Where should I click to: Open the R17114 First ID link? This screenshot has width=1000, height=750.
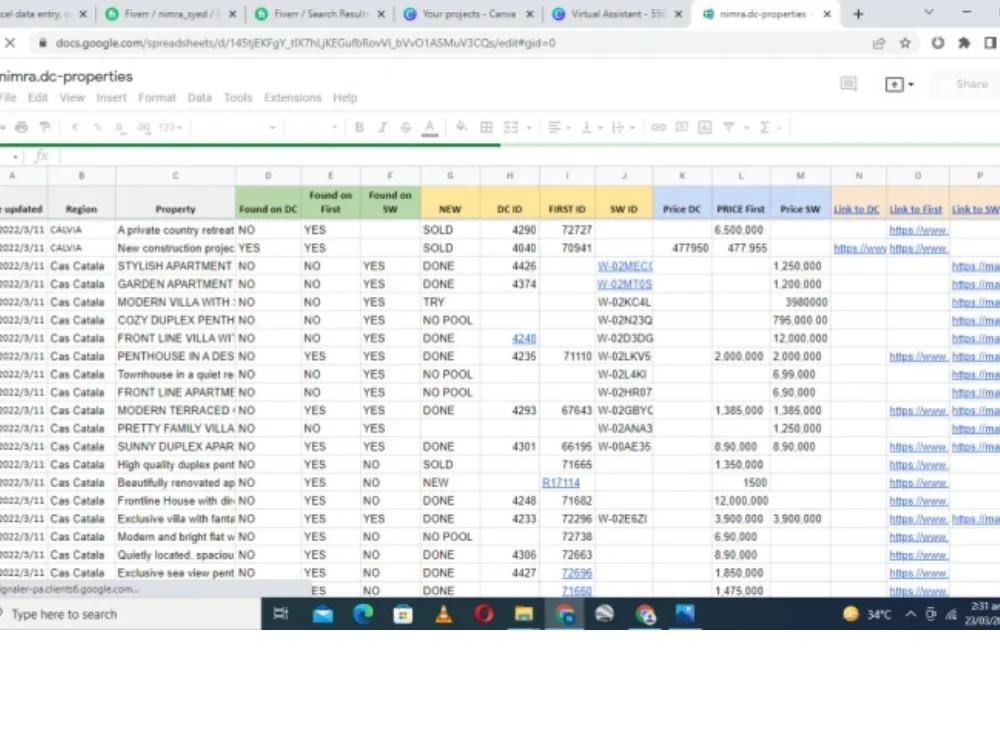pyautogui.click(x=561, y=483)
